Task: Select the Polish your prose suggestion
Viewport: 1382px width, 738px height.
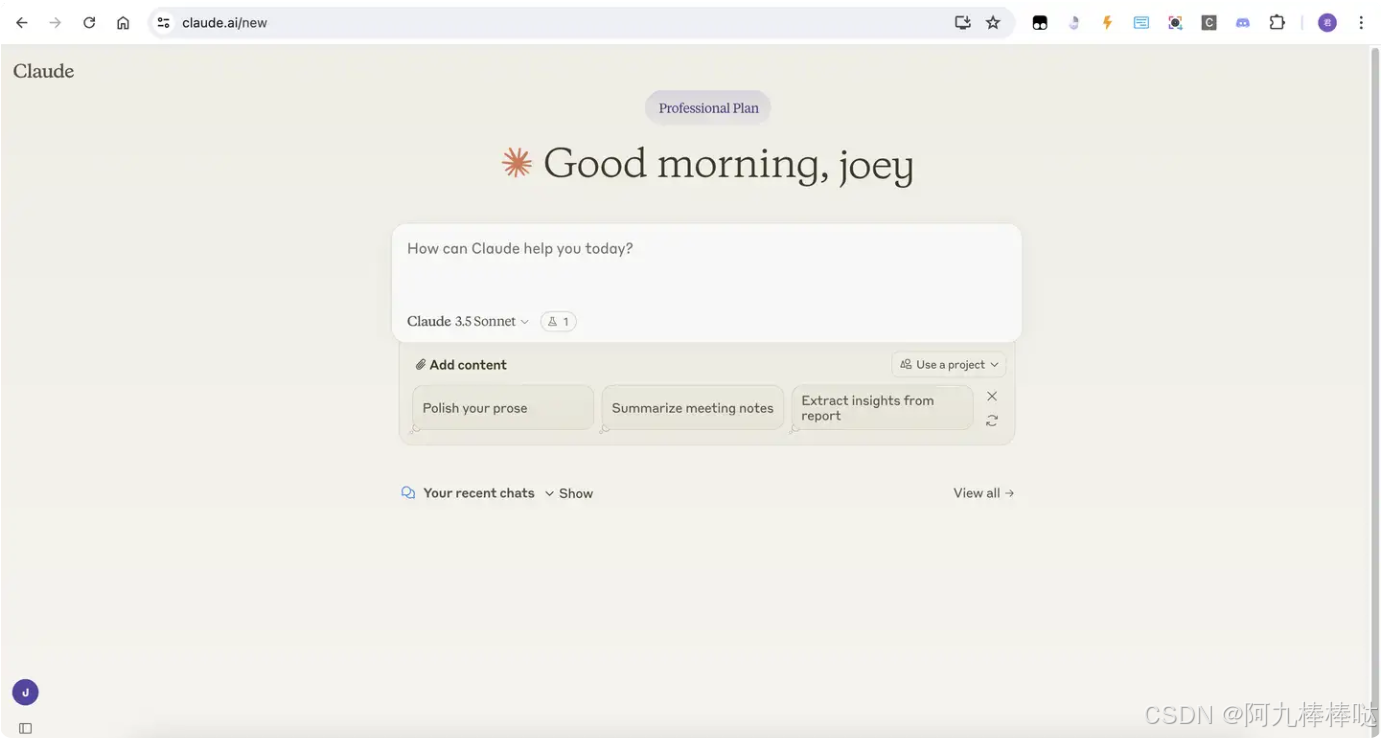Action: point(503,408)
